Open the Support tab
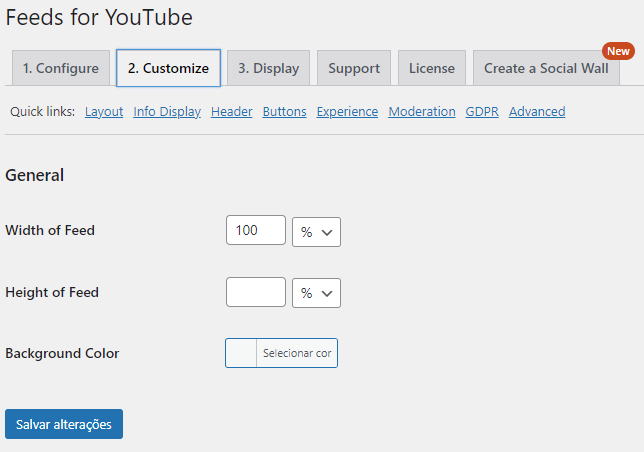 pyautogui.click(x=354, y=68)
